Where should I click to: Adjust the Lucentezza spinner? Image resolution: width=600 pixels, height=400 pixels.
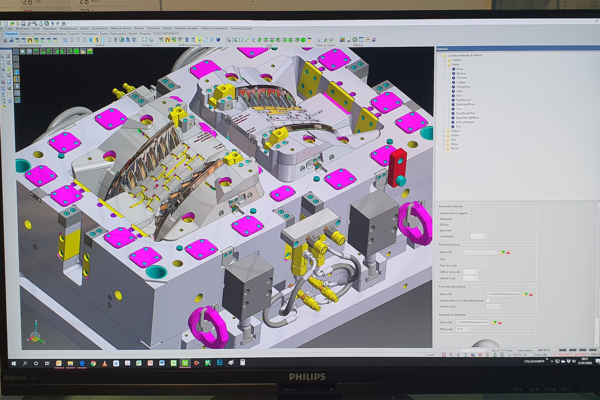[x=478, y=237]
